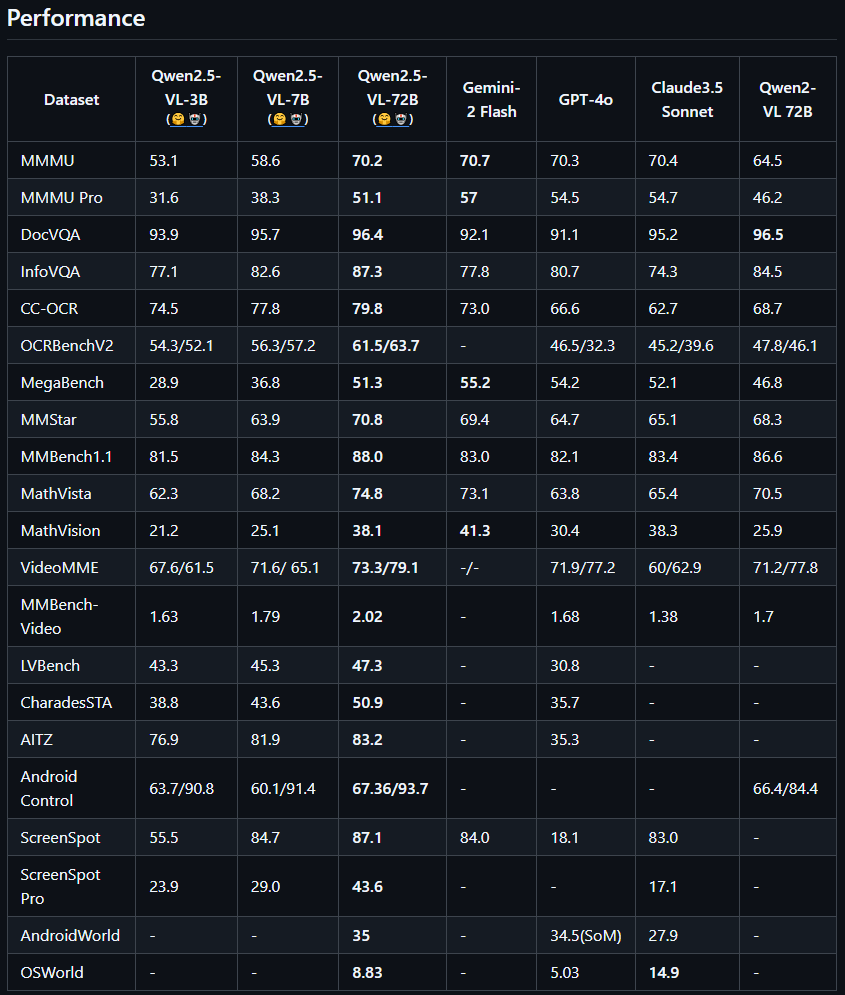Open the Hugging Face emoji link under Qwen2.5-VL-3B
Image resolution: width=845 pixels, height=995 pixels.
(x=178, y=119)
